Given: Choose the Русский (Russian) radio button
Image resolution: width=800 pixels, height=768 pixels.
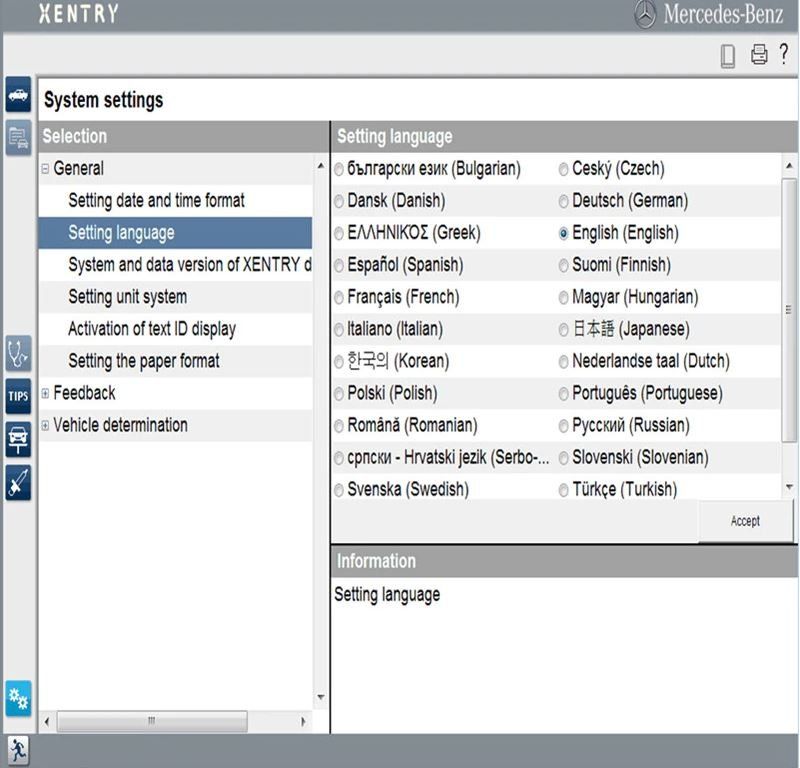Looking at the screenshot, I should [x=564, y=425].
